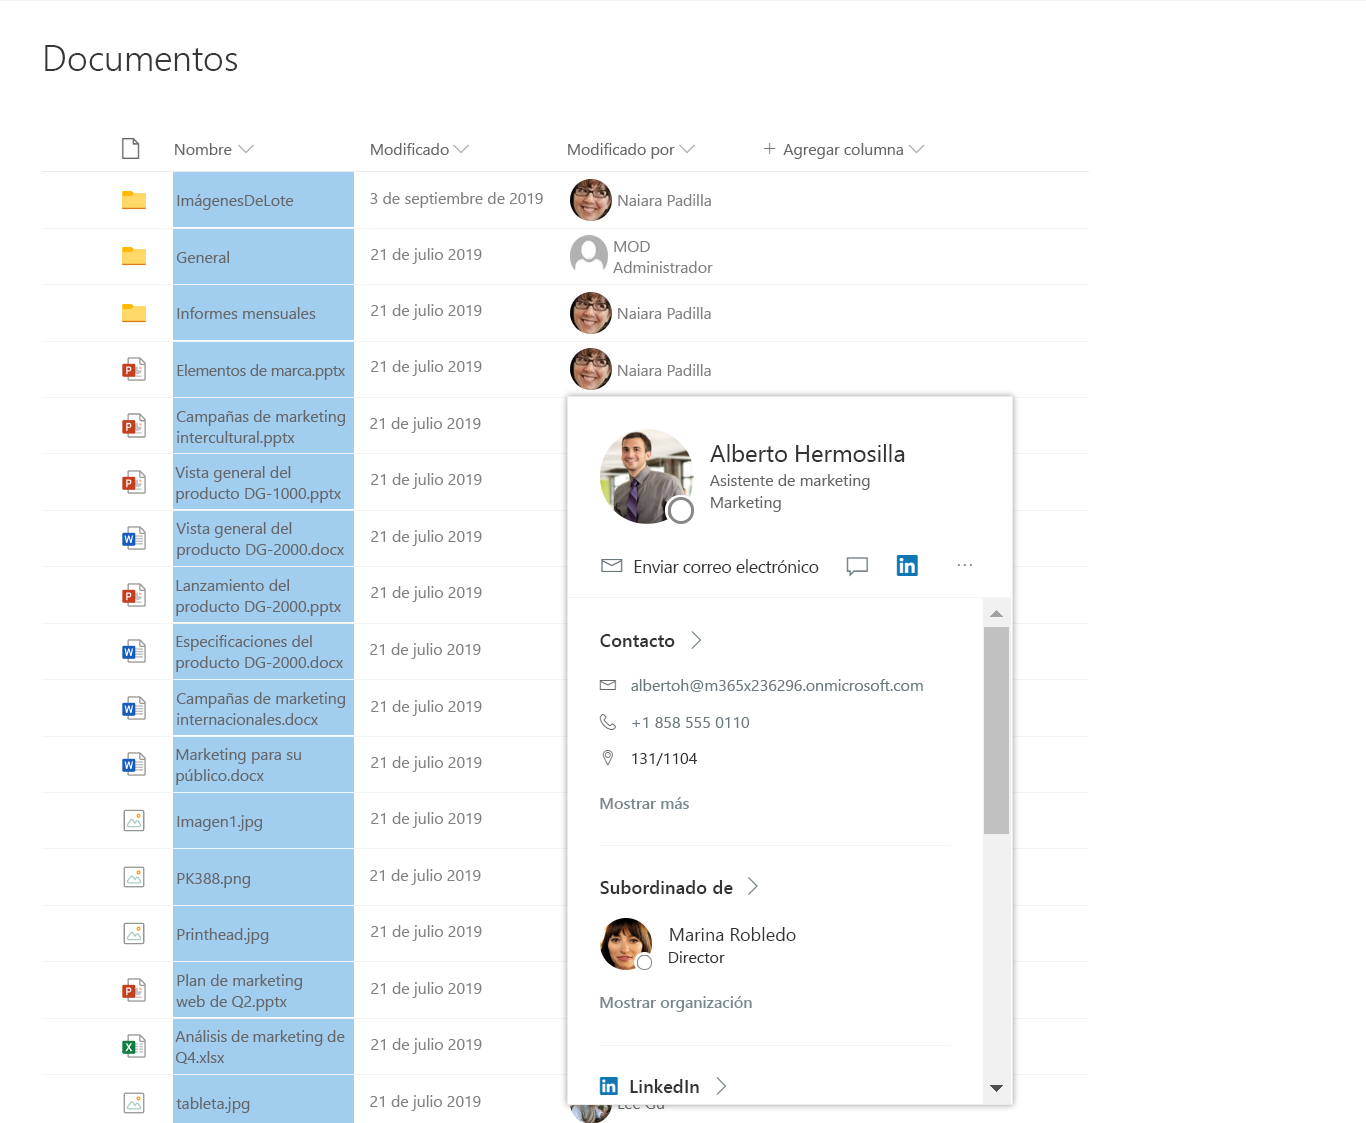Image resolution: width=1366 pixels, height=1123 pixels.
Task: Click the file type column header icon
Action: [x=131, y=149]
